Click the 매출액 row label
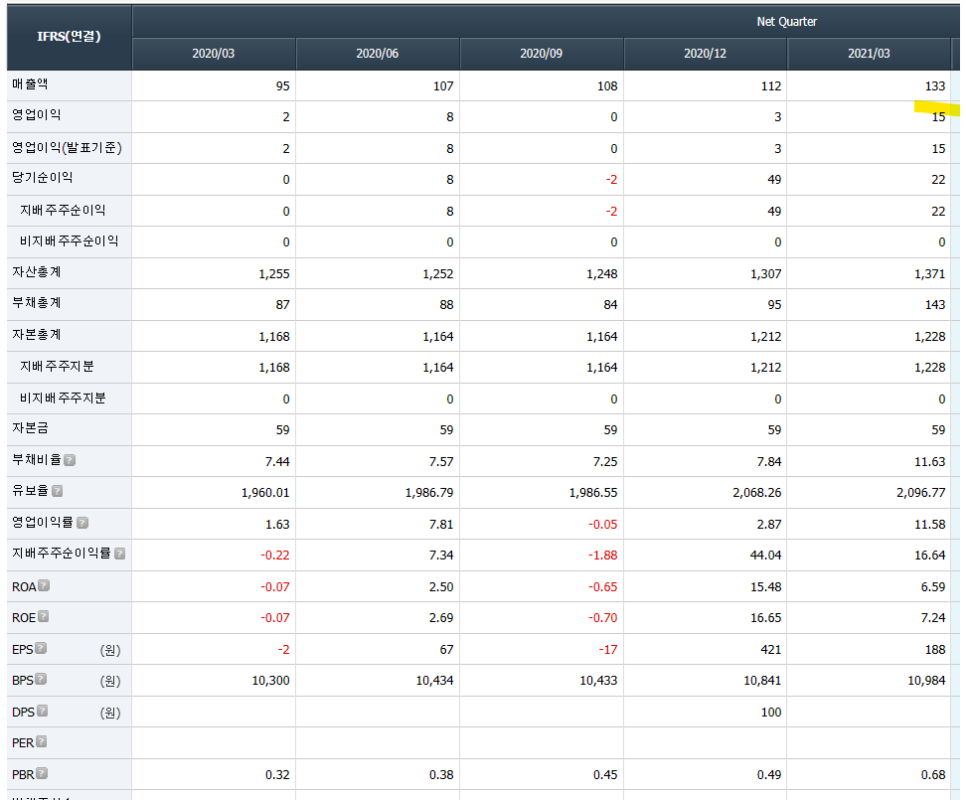 (30, 84)
